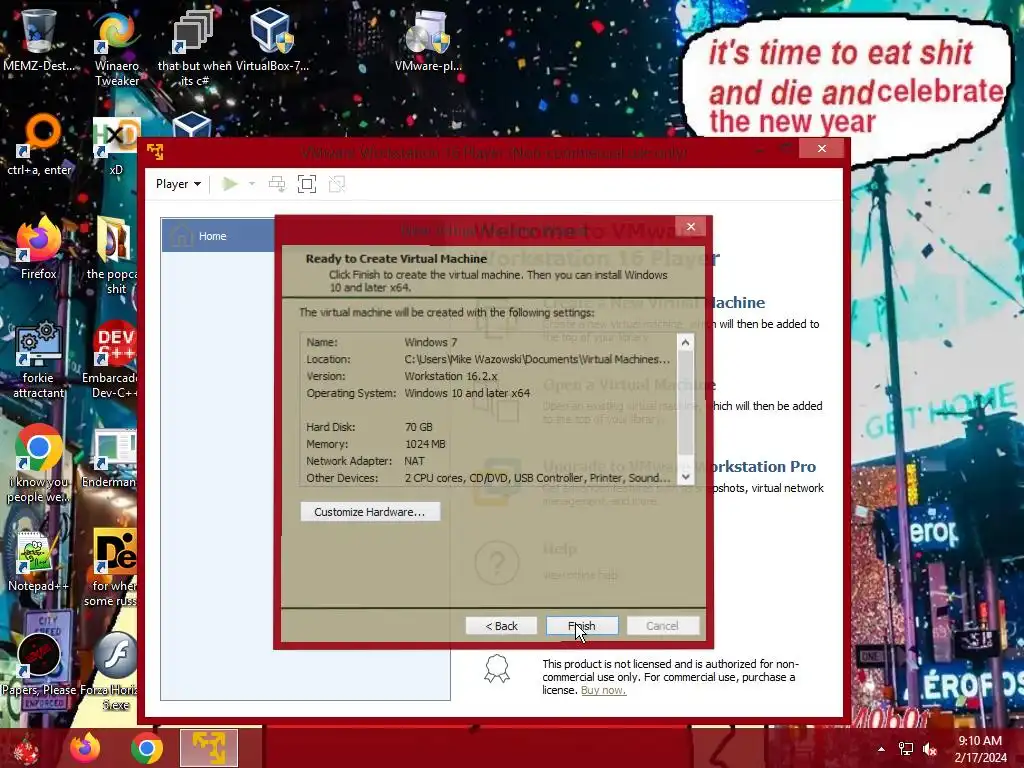The width and height of the screenshot is (1024, 768).
Task: Click the VMware Player title bar icon
Action: (155, 152)
